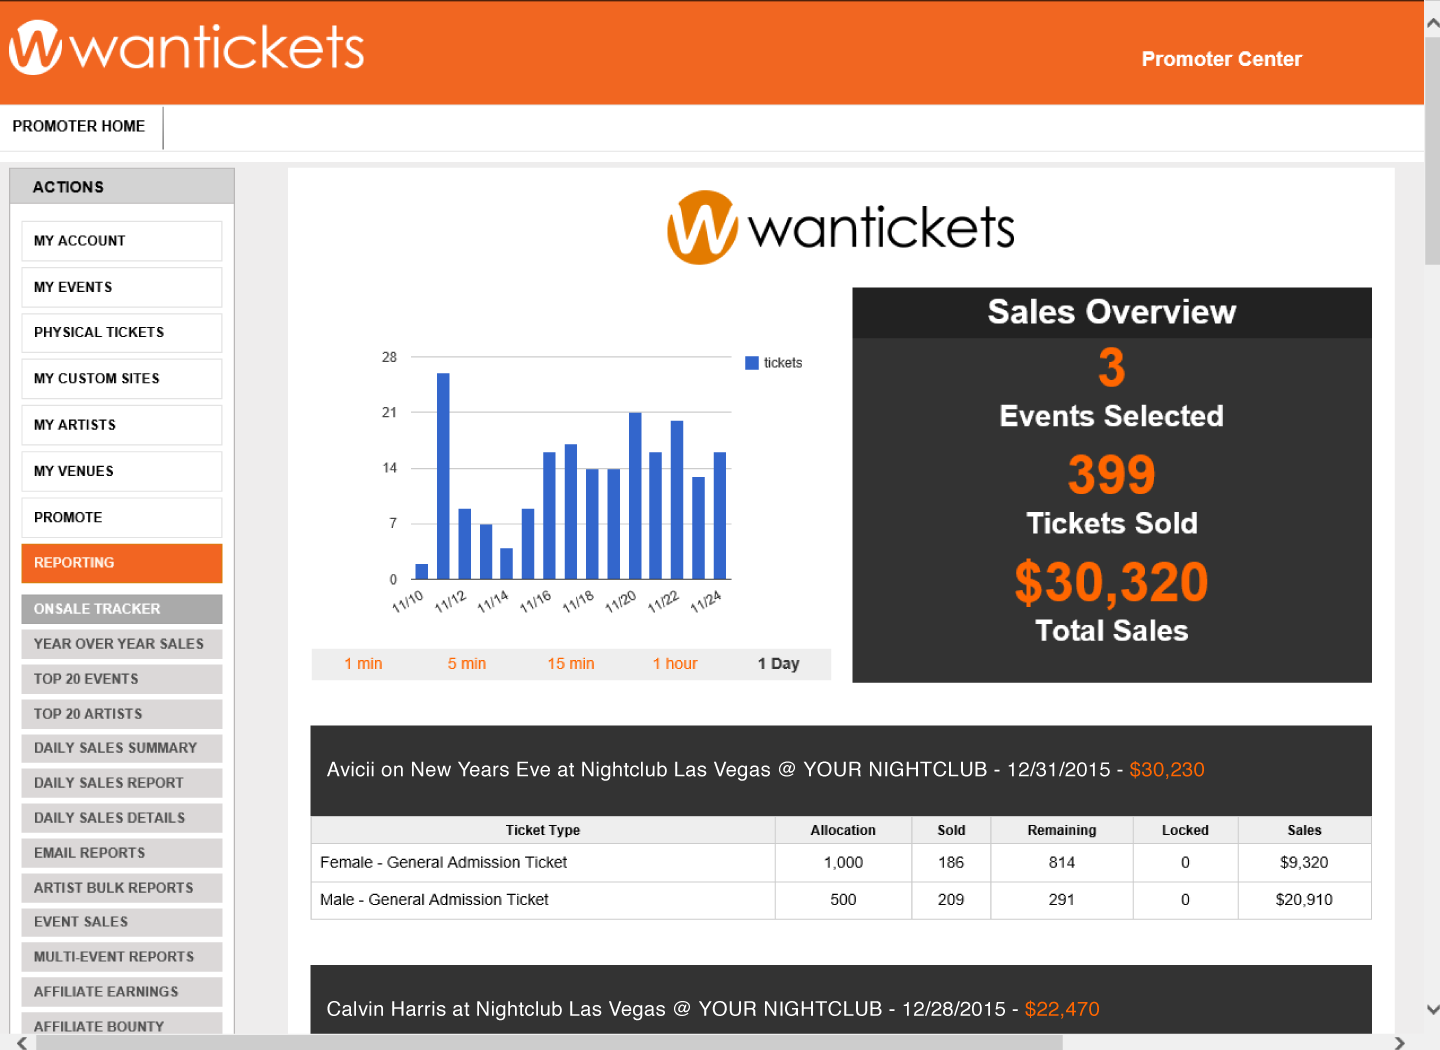Open My Account in the Actions sidebar
Image resolution: width=1440 pixels, height=1050 pixels.
pyautogui.click(x=121, y=241)
